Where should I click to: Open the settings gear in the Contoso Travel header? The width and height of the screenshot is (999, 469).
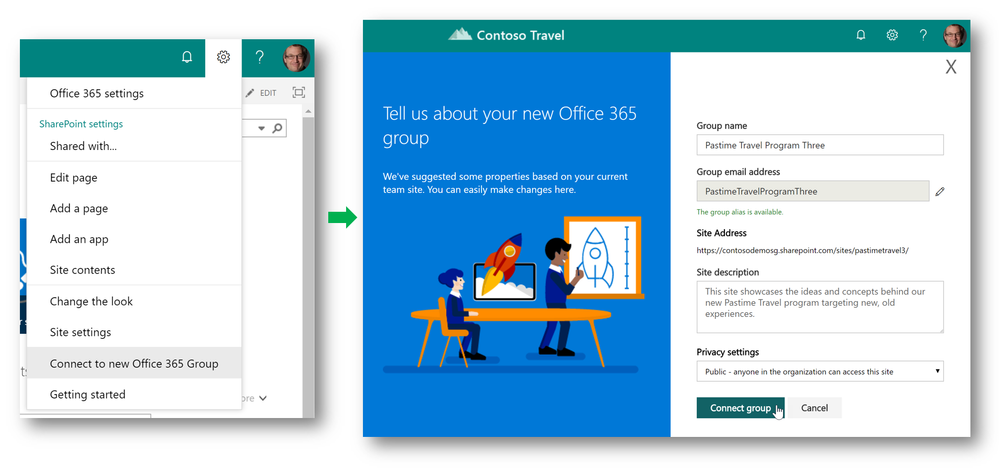coord(892,36)
